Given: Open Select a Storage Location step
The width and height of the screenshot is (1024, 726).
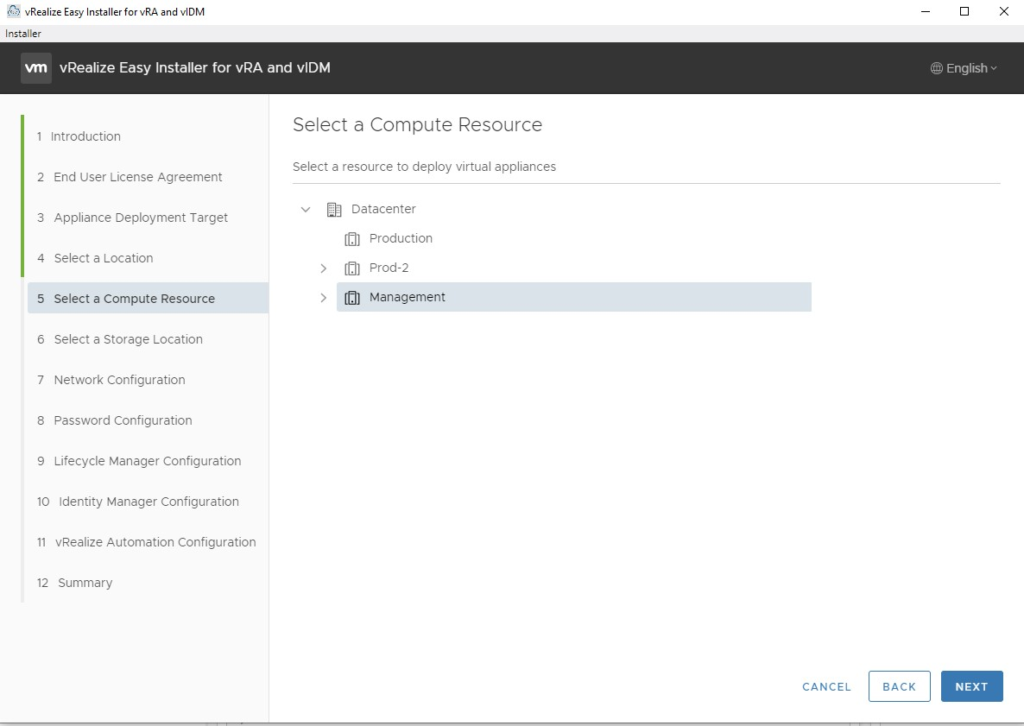Looking at the screenshot, I should pyautogui.click(x=120, y=339).
